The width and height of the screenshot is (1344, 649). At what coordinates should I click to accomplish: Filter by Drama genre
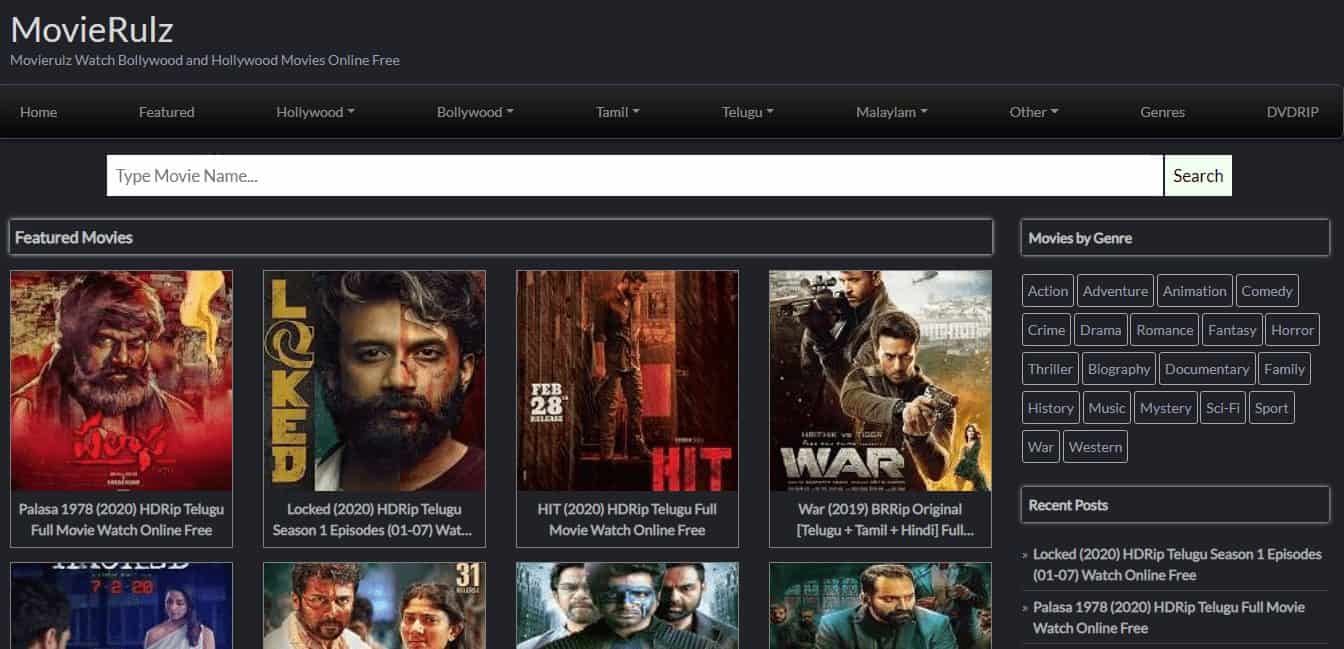pyautogui.click(x=1101, y=330)
